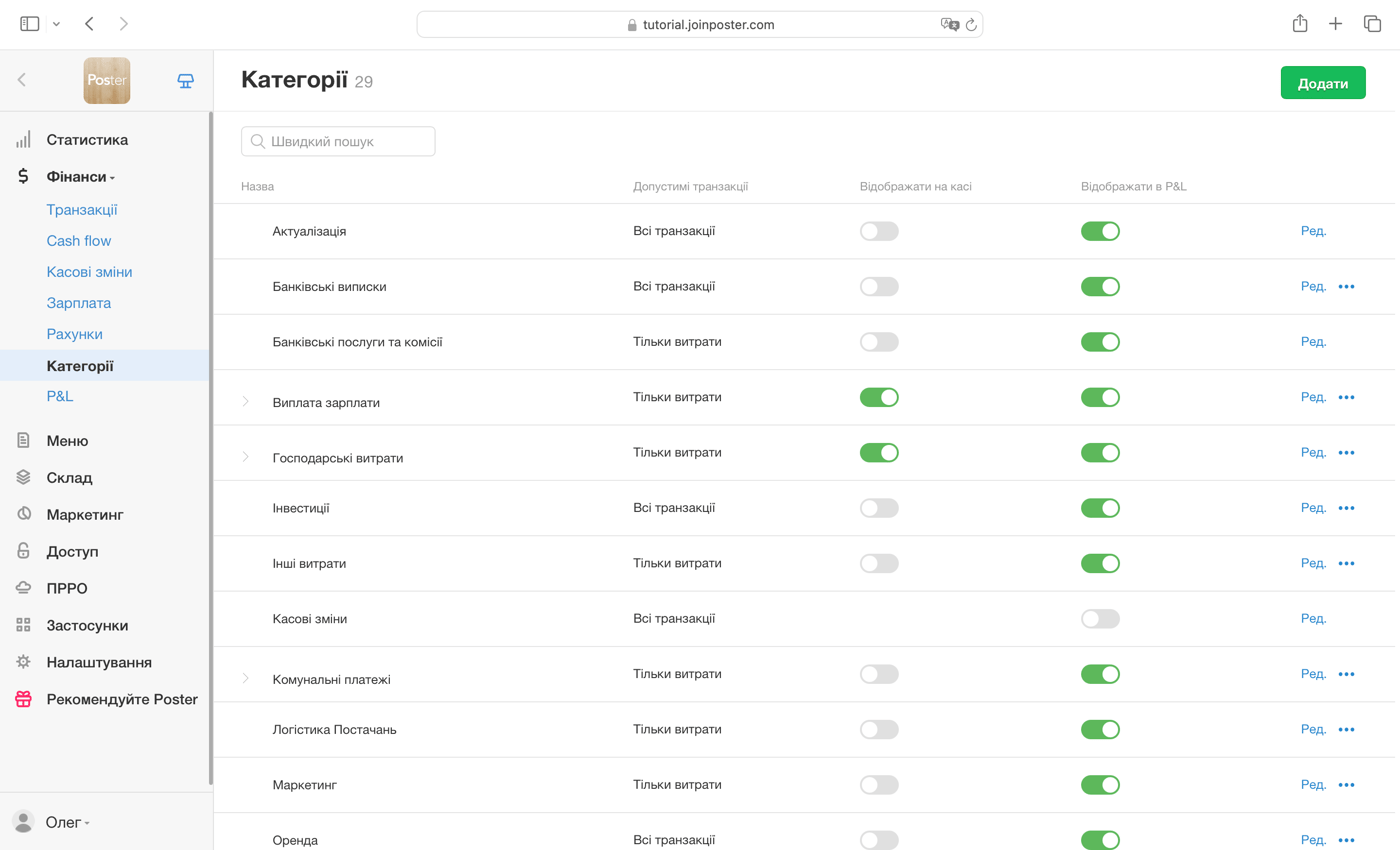Image resolution: width=1400 pixels, height=850 pixels.
Task: Click the Швидкий пошук search field
Action: [338, 142]
